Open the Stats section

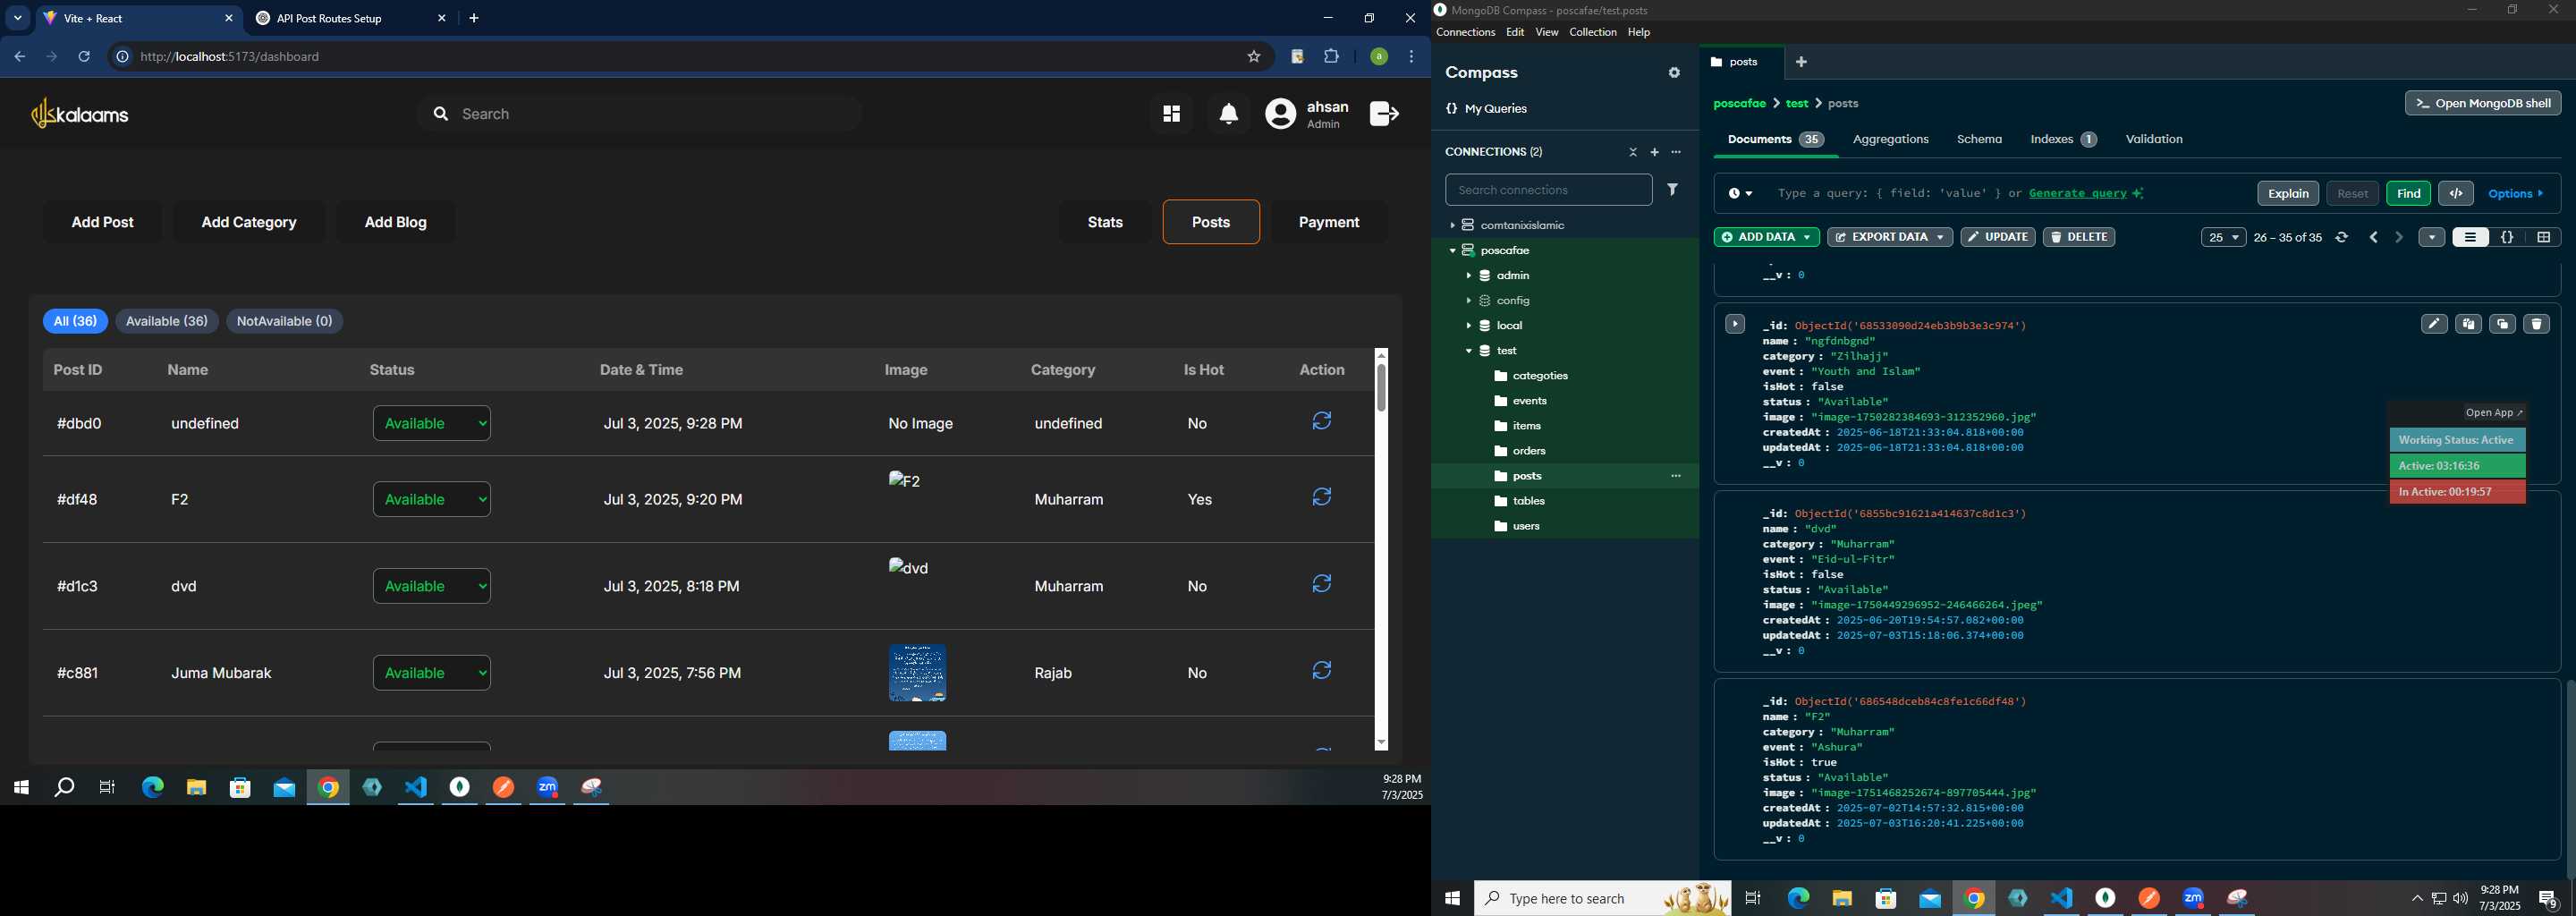point(1105,222)
